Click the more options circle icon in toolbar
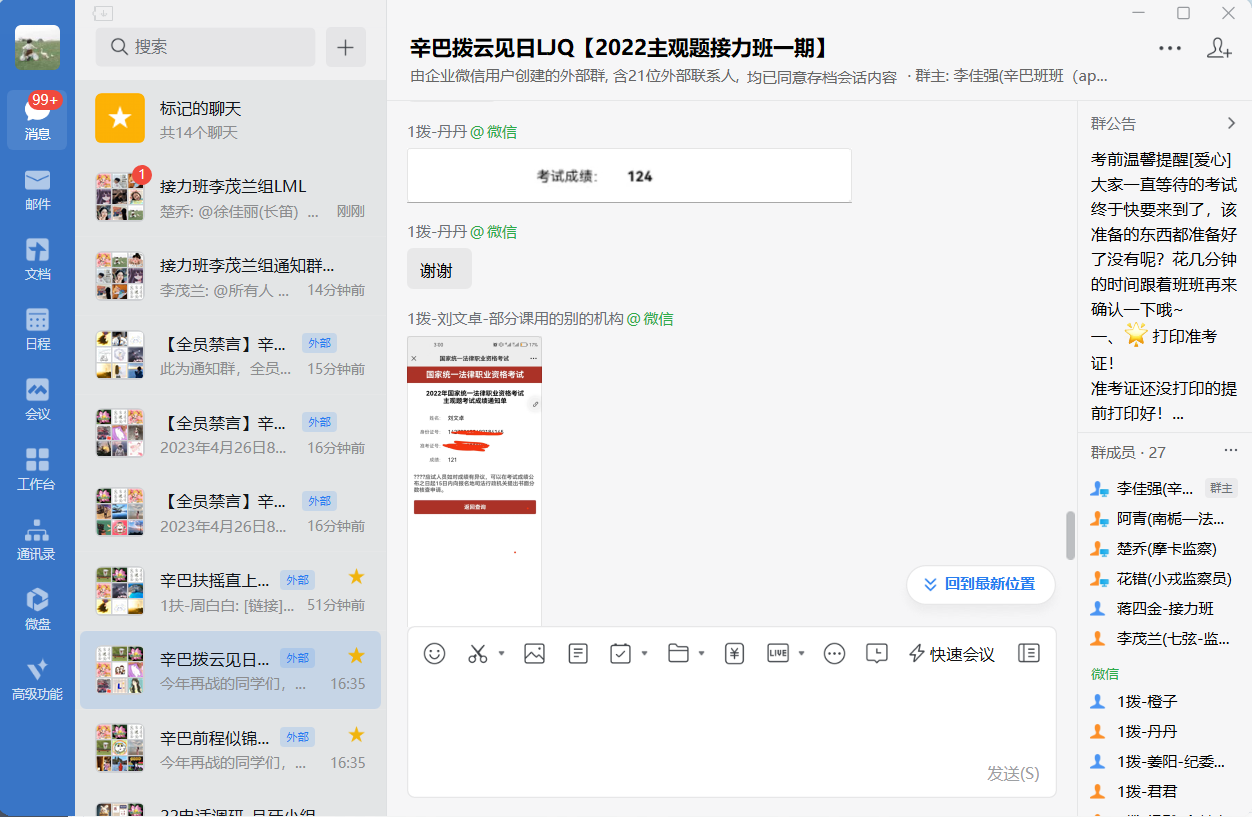 834,653
